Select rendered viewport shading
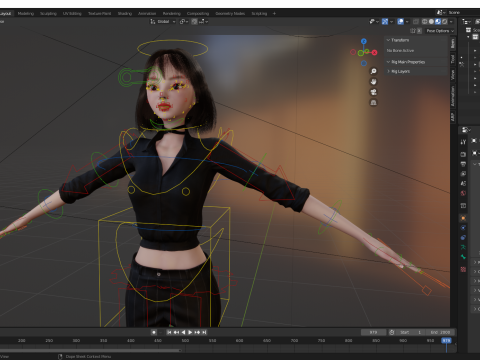 (445, 22)
